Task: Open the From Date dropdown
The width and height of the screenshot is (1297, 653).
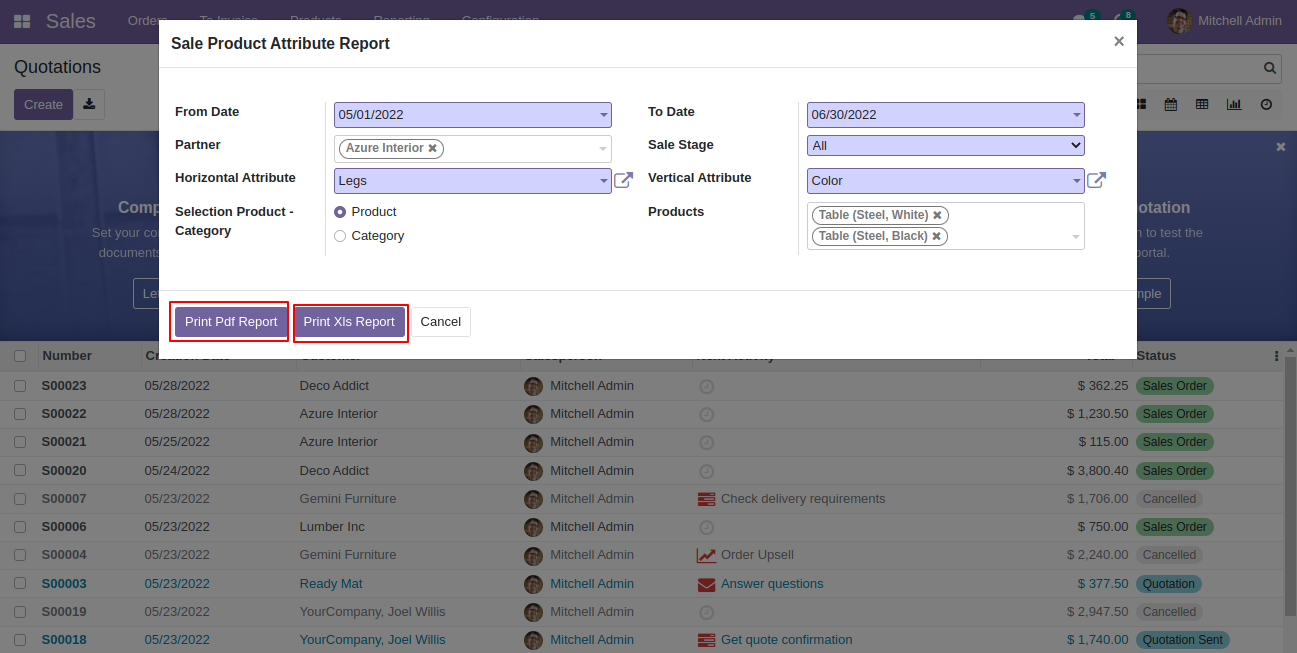Action: click(472, 115)
